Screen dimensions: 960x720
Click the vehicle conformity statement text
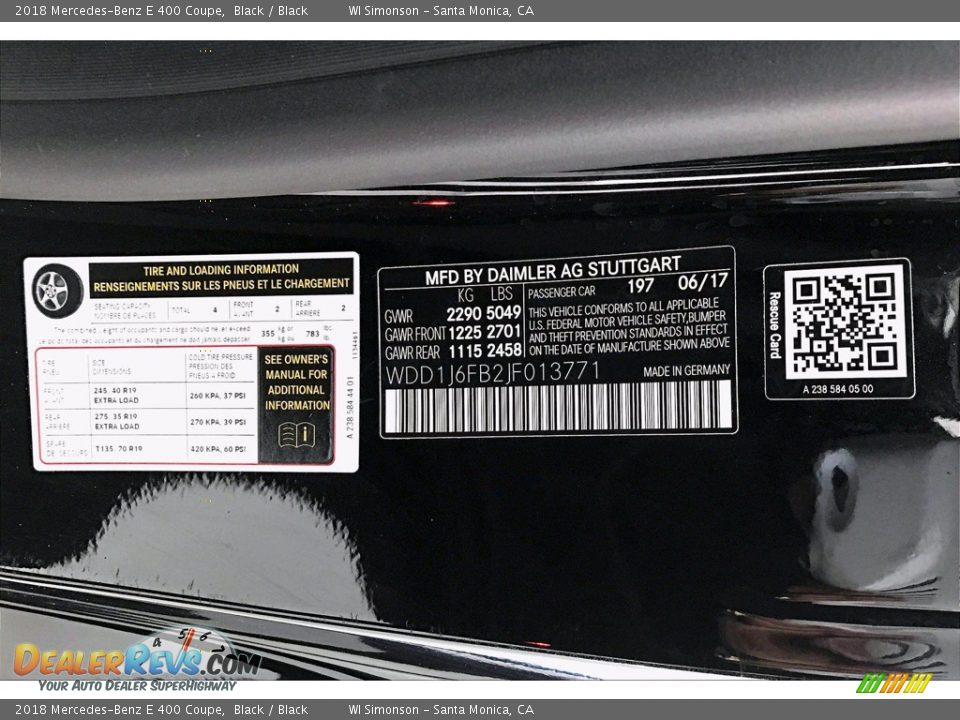pos(628,326)
